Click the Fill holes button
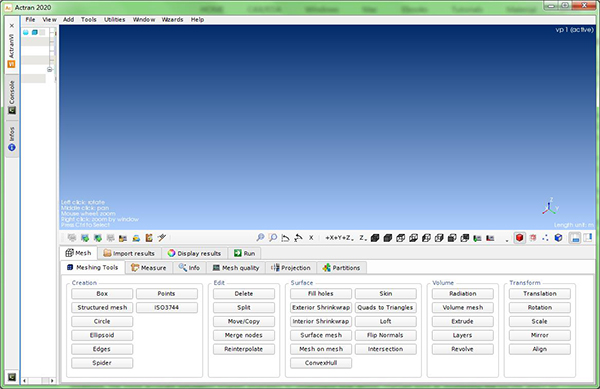 pyautogui.click(x=321, y=294)
